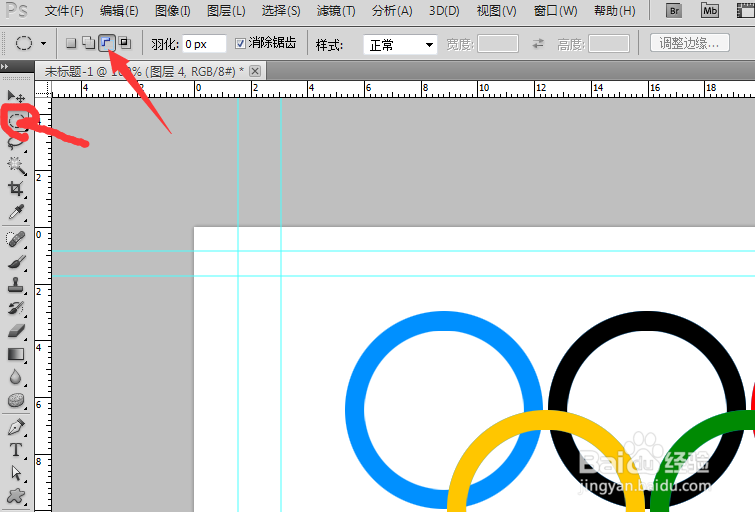Open the tool preset picker arrow

(43, 43)
